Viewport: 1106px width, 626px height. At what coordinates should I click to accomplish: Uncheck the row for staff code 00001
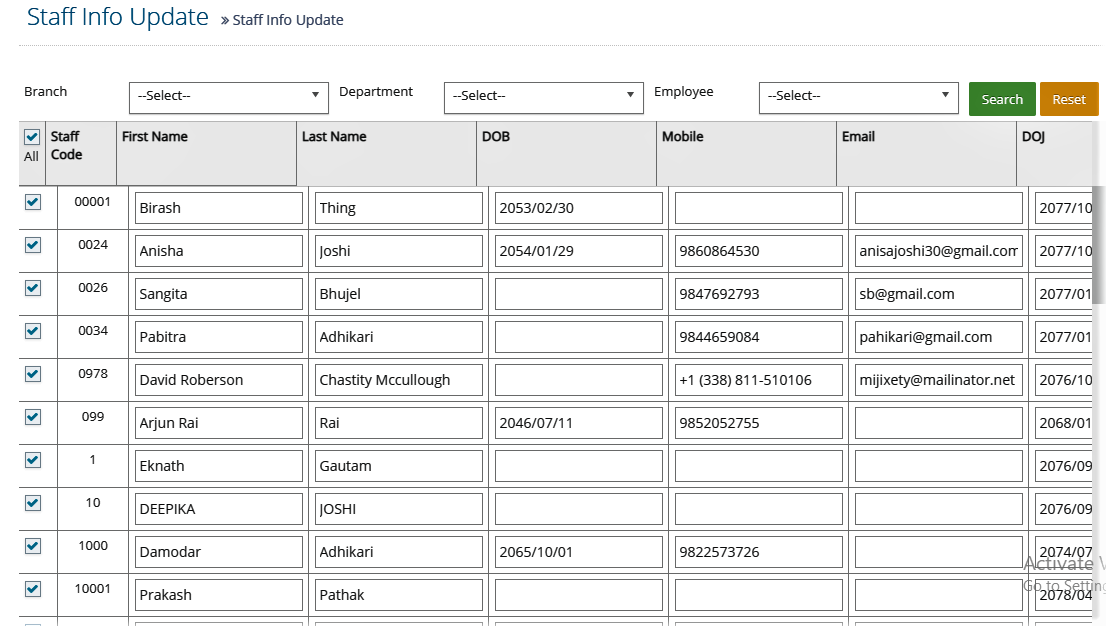coord(32,202)
